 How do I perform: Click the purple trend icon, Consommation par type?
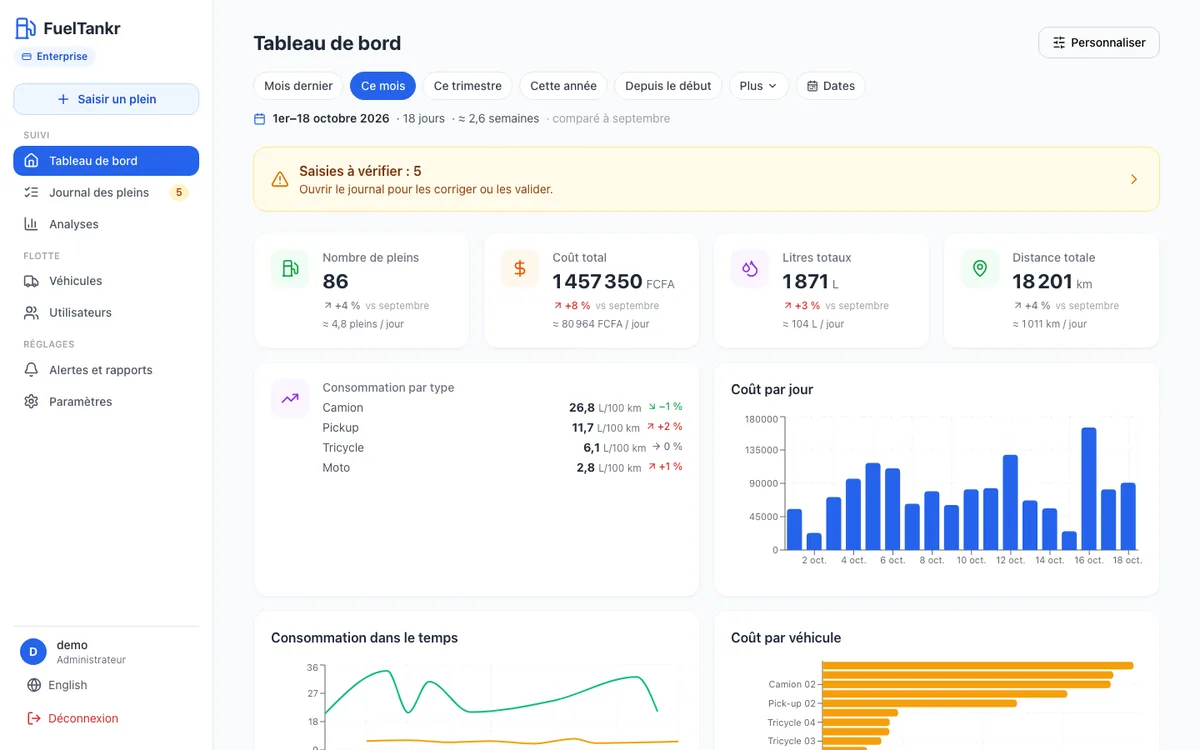point(290,399)
